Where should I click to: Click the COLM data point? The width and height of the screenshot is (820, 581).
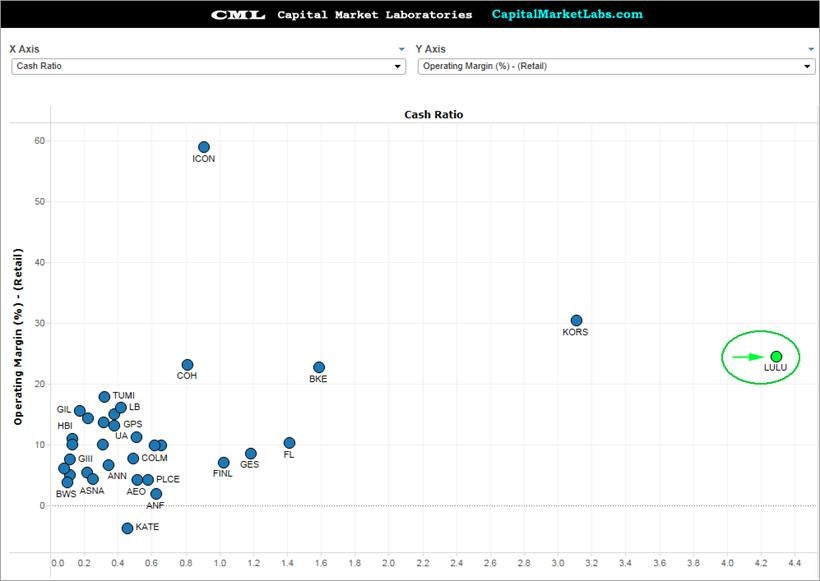coord(133,459)
